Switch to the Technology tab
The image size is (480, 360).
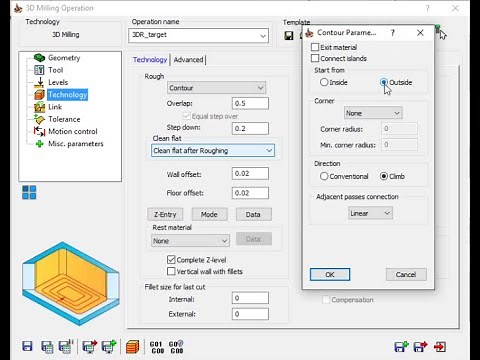pyautogui.click(x=150, y=60)
